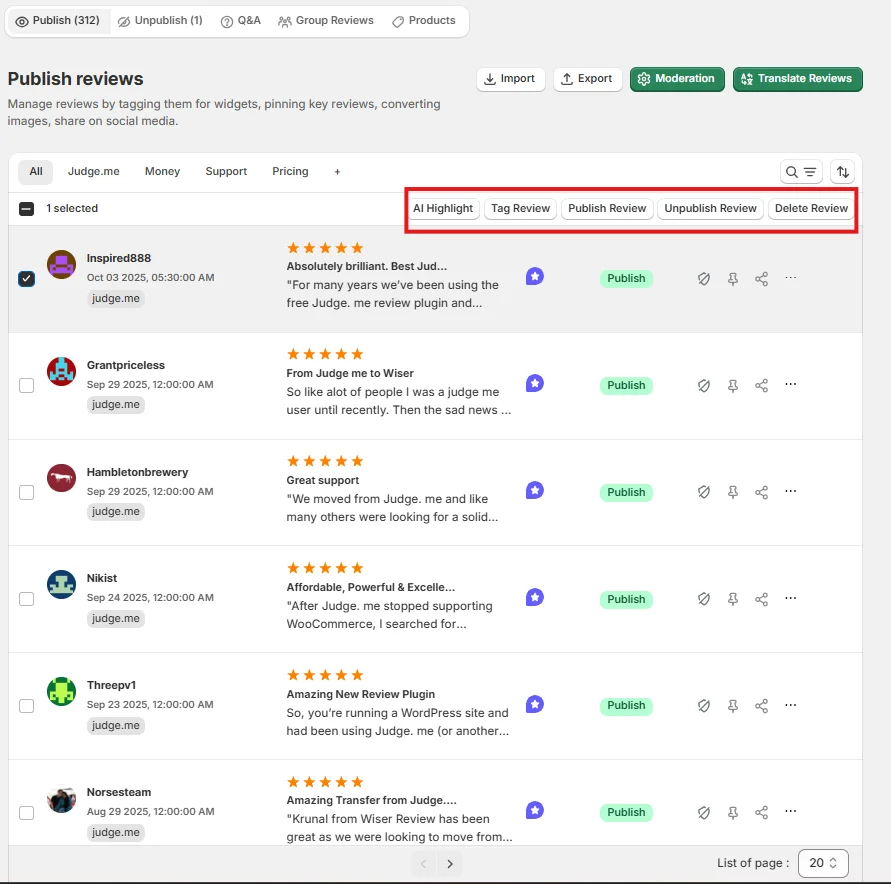
Task: Select the Money filter tab
Action: pyautogui.click(x=162, y=171)
